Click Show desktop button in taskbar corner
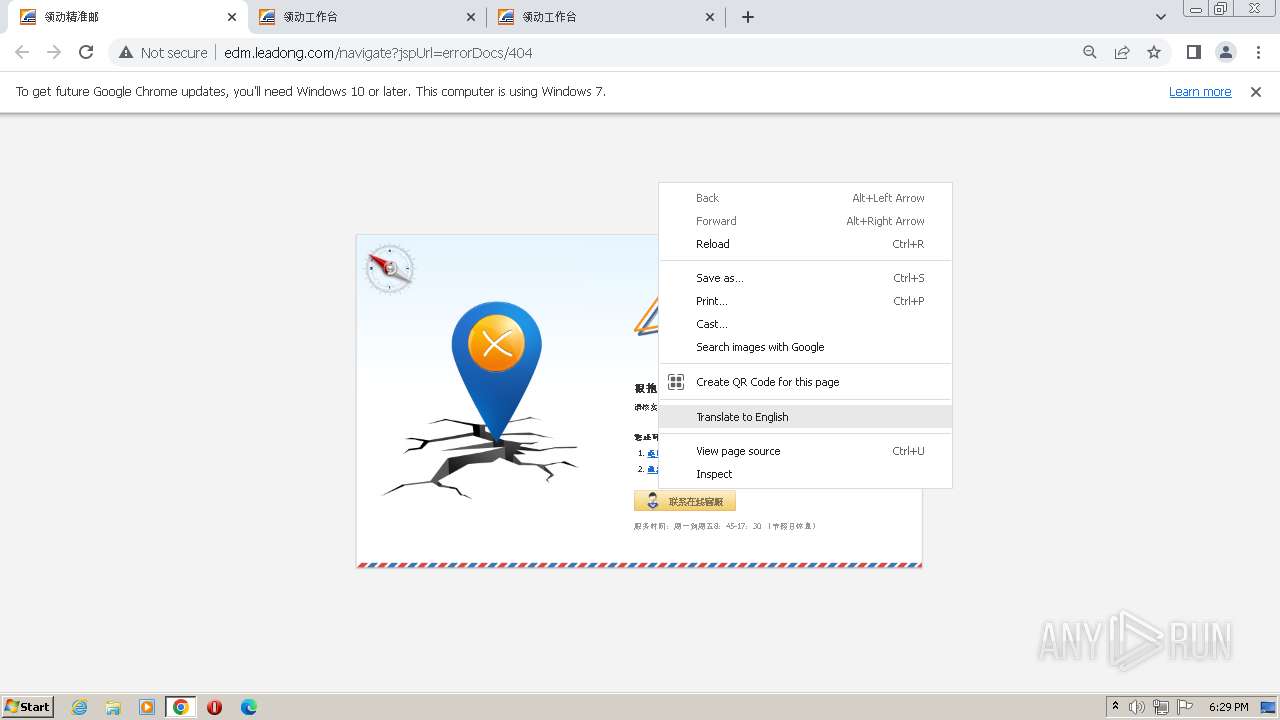Image resolution: width=1280 pixels, height=720 pixels. click(1269, 707)
